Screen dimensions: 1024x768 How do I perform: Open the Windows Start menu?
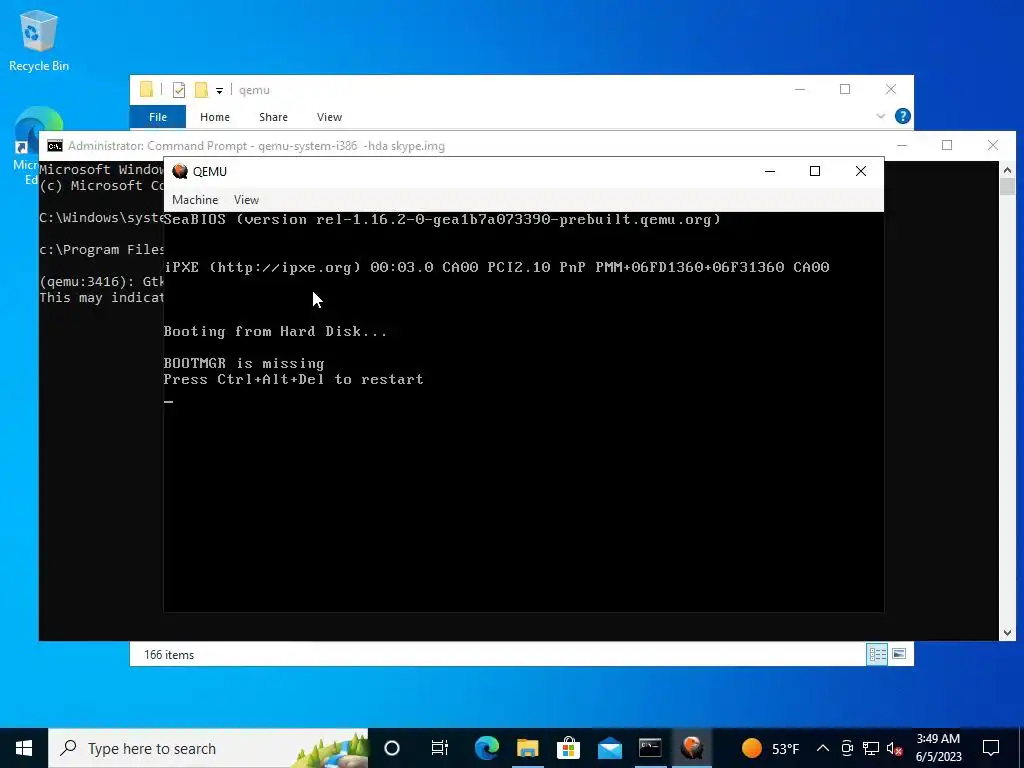pyautogui.click(x=24, y=748)
